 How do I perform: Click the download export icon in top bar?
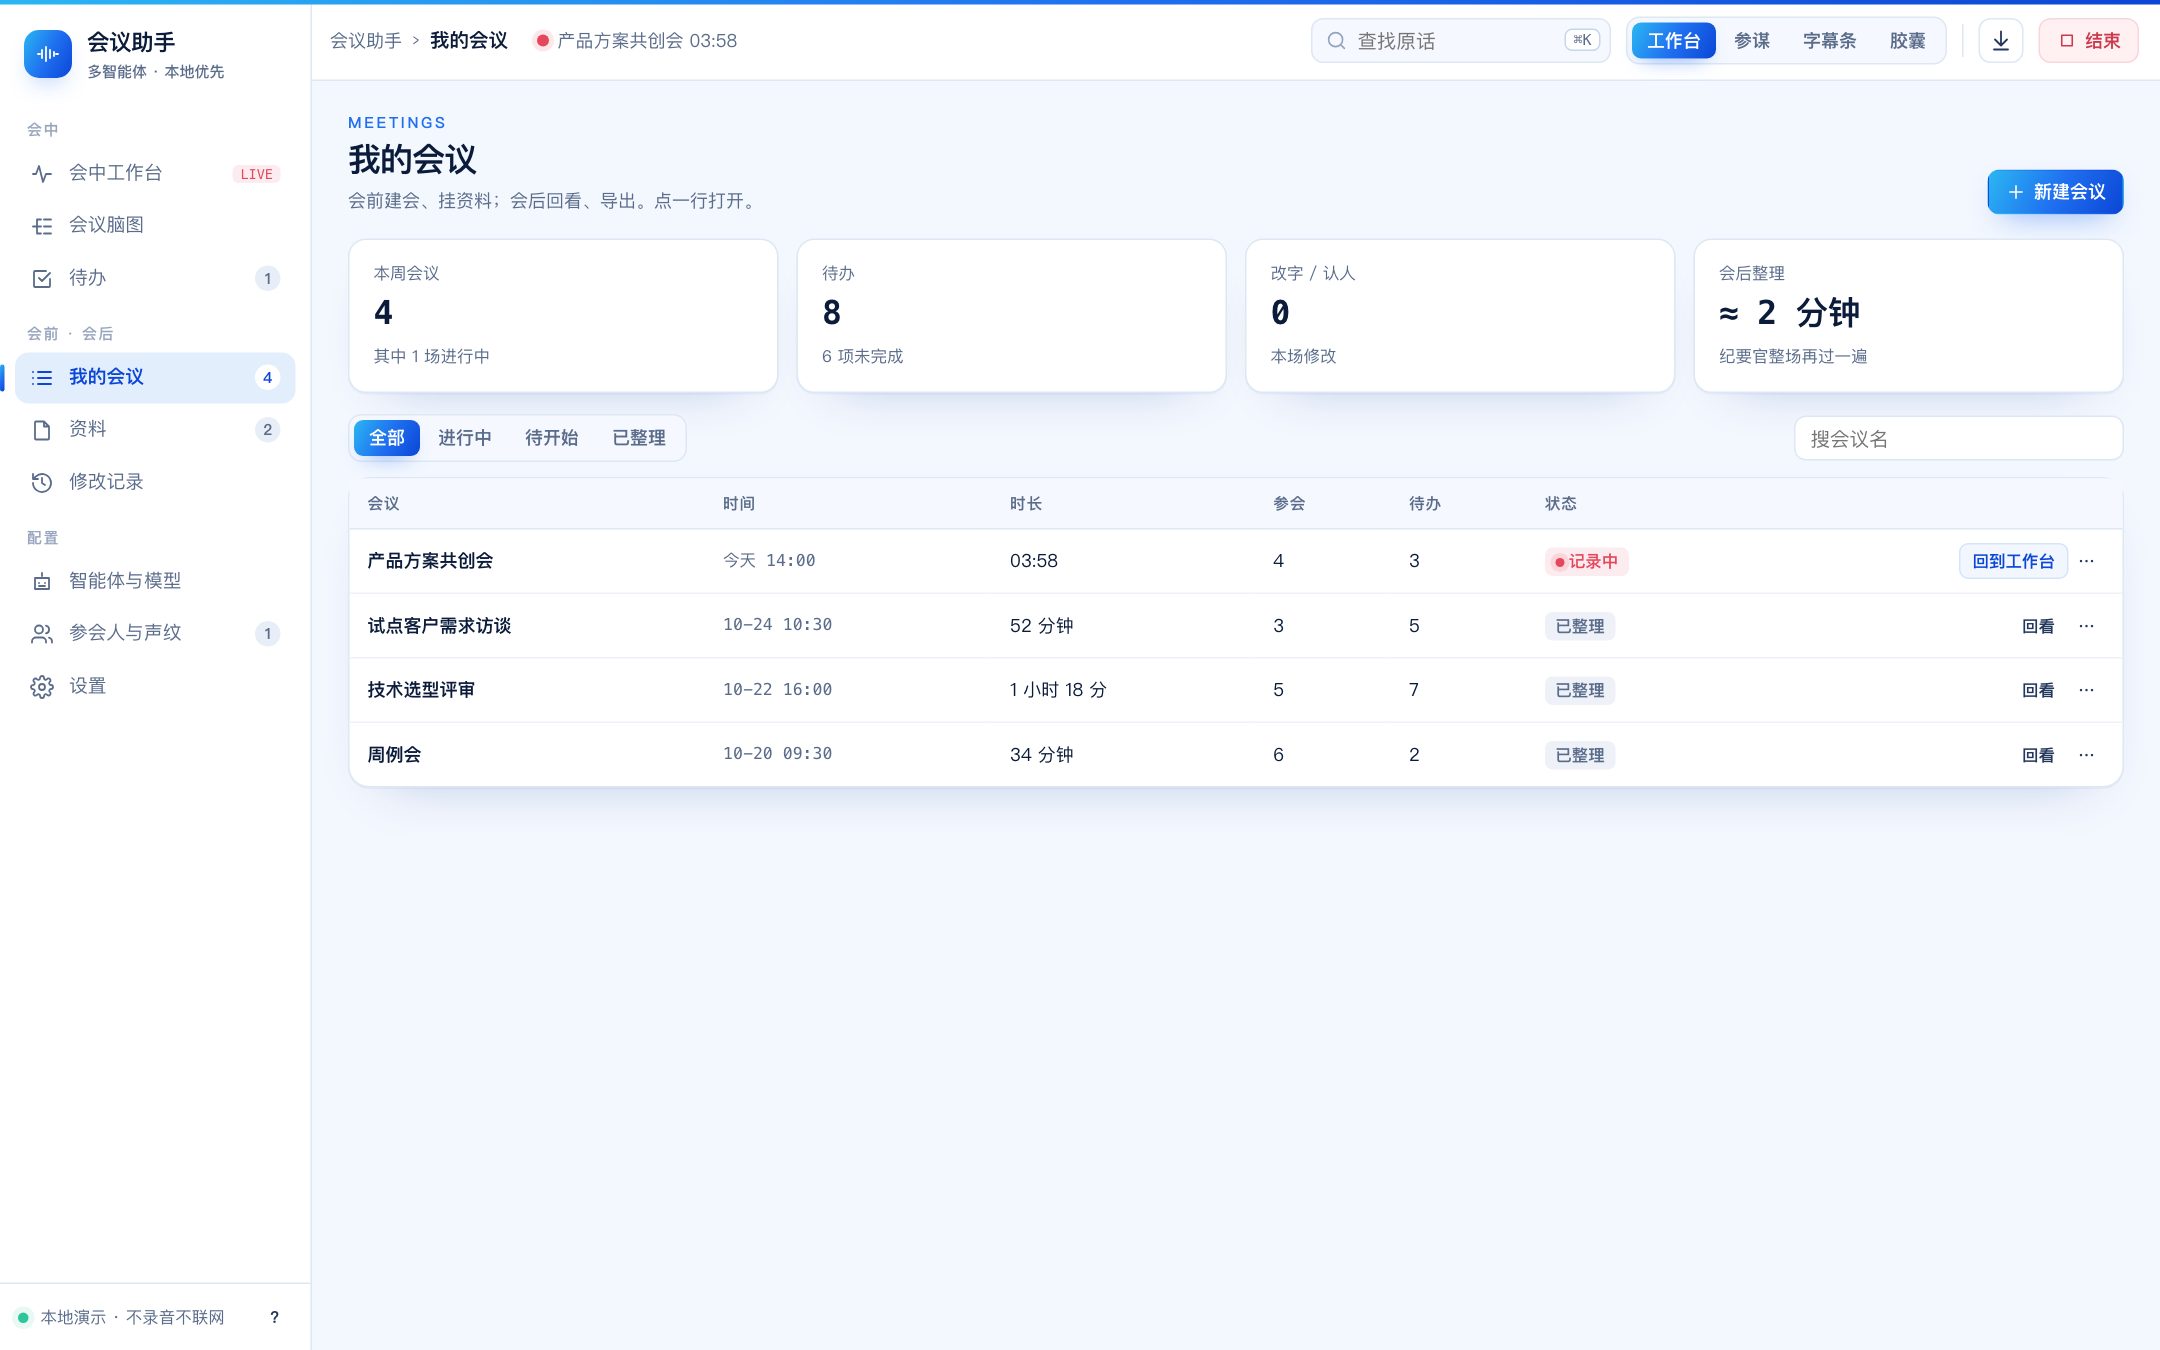tap(2001, 41)
